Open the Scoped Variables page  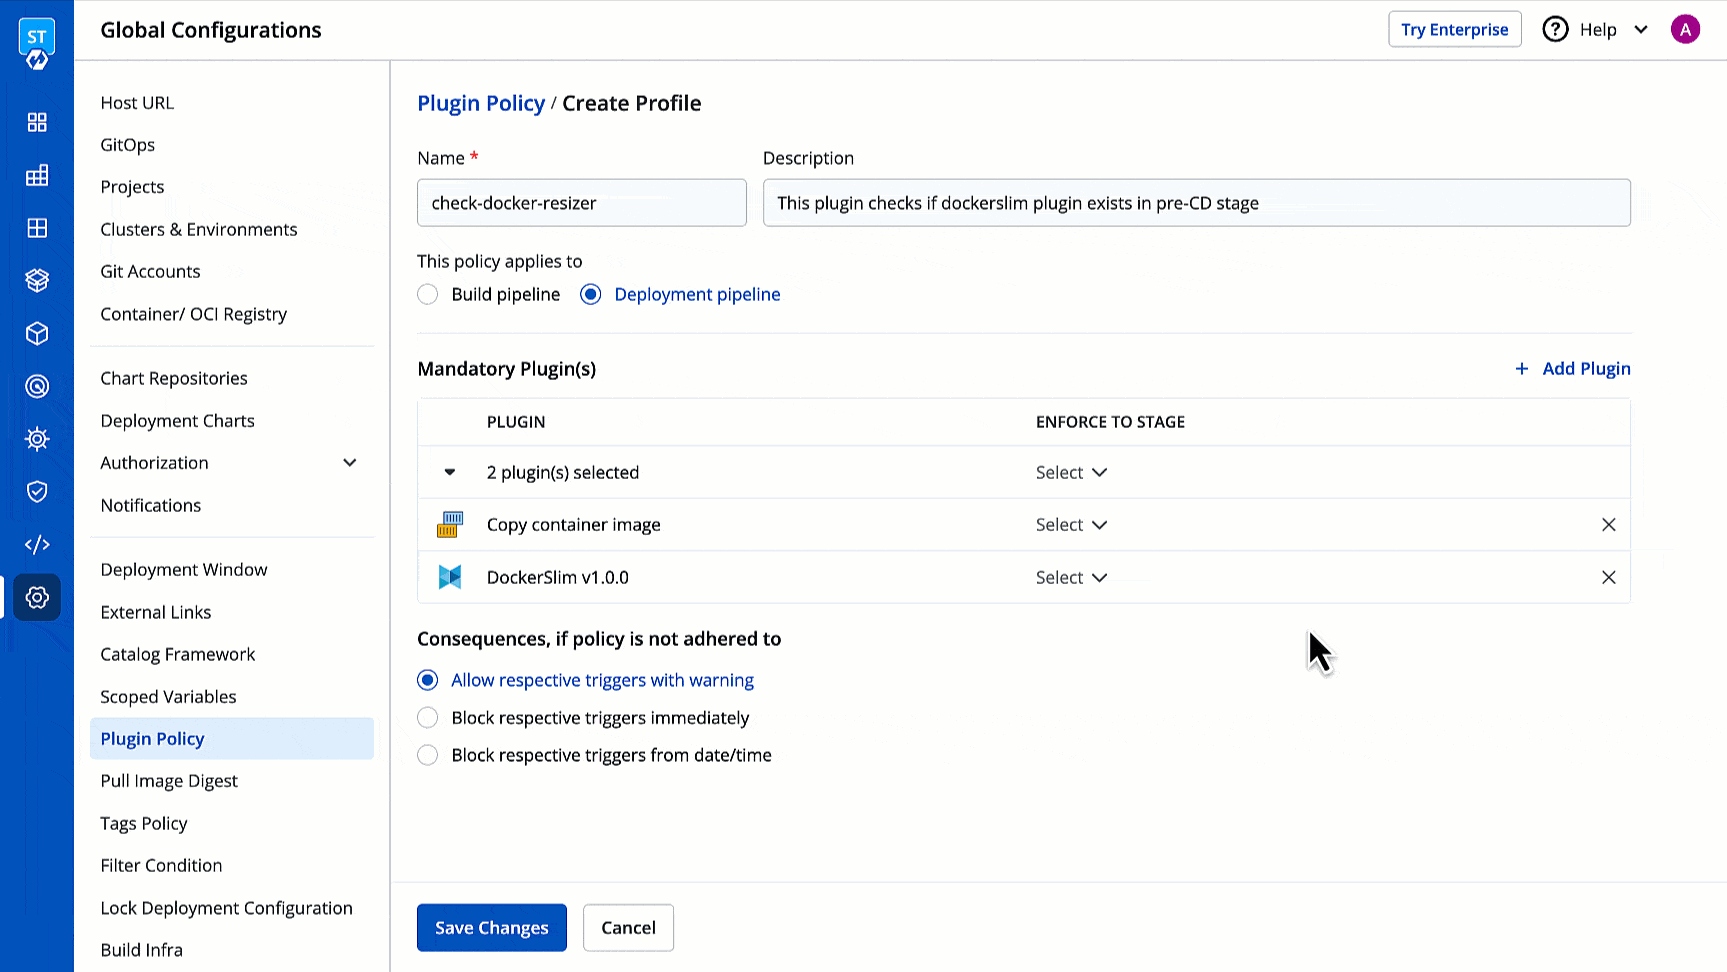point(167,696)
